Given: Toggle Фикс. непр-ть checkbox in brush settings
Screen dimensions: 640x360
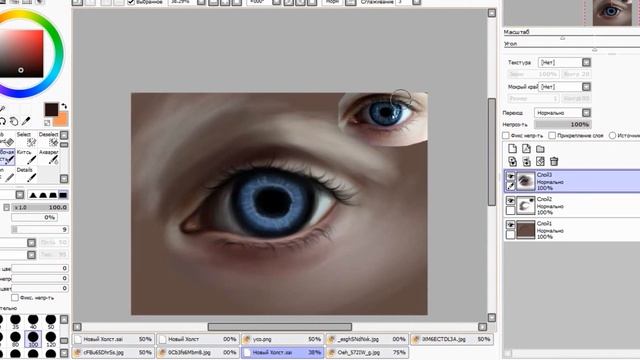Looking at the screenshot, I should click(x=15, y=298).
